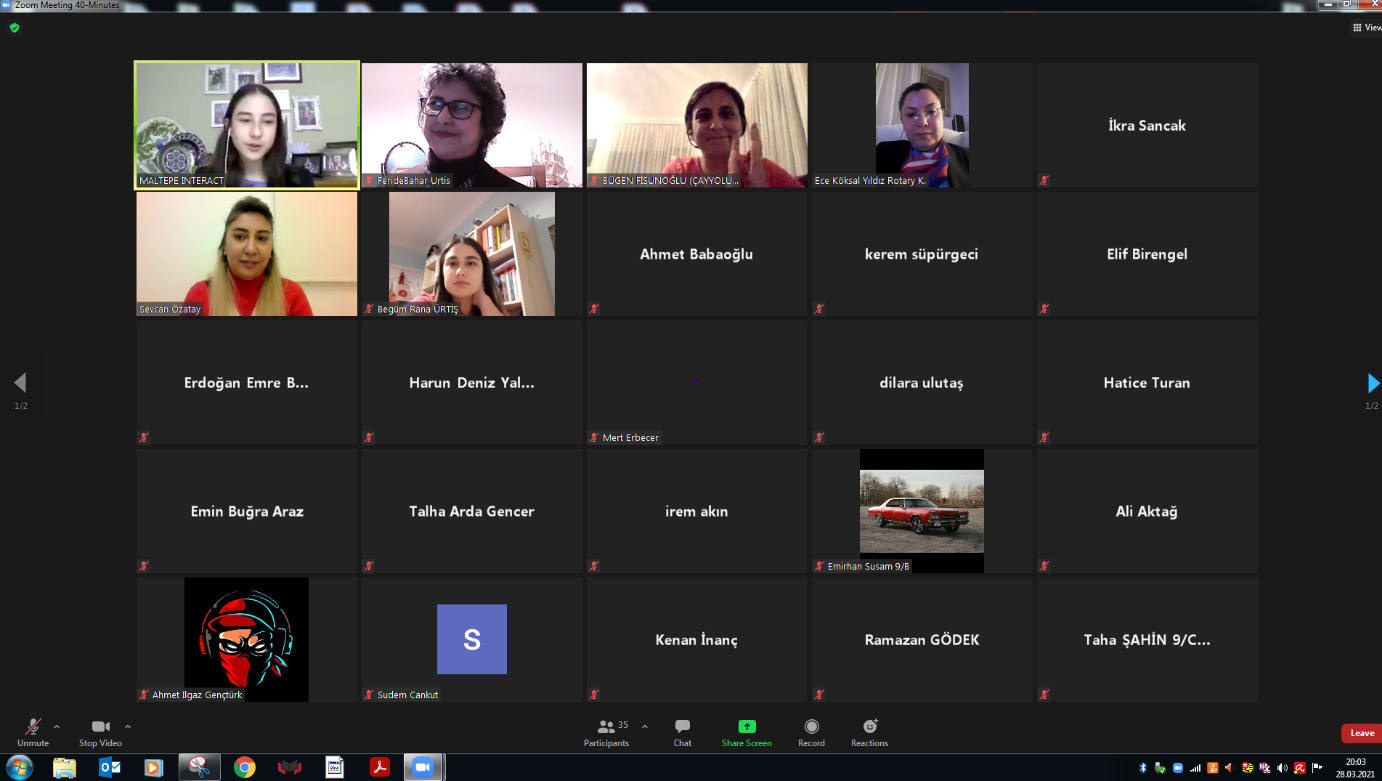The image size is (1382, 781).
Task: Click Ramazan GÖDEK participant name
Action: pos(921,640)
